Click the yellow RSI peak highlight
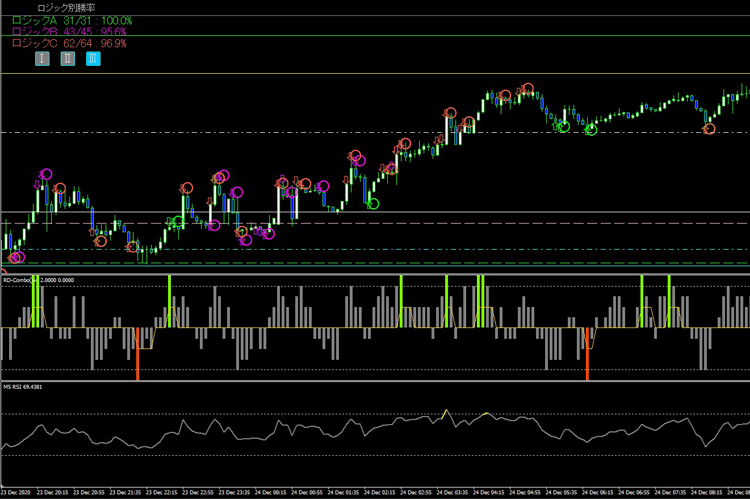The width and height of the screenshot is (750, 500). 445,410
